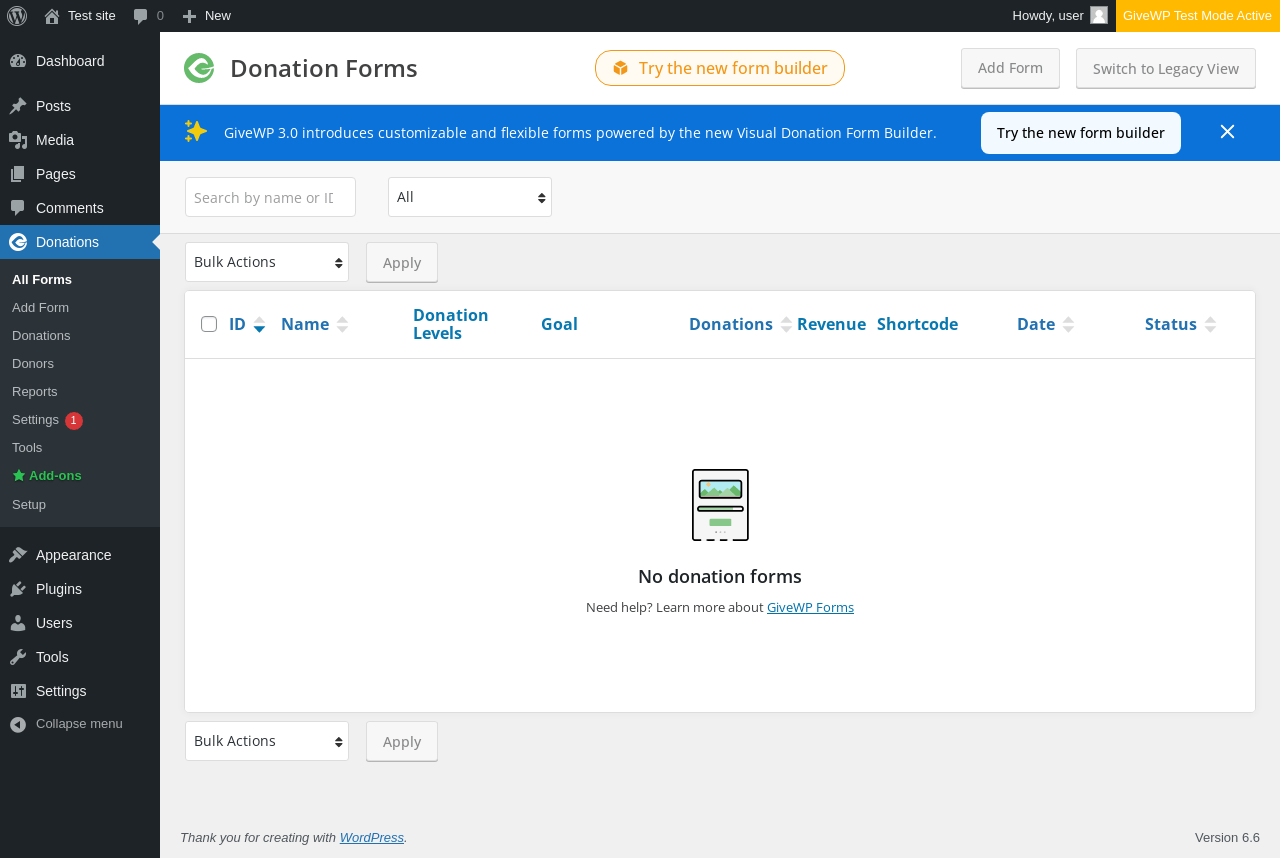Click the top Apply button
The width and height of the screenshot is (1280, 858).
click(x=402, y=262)
